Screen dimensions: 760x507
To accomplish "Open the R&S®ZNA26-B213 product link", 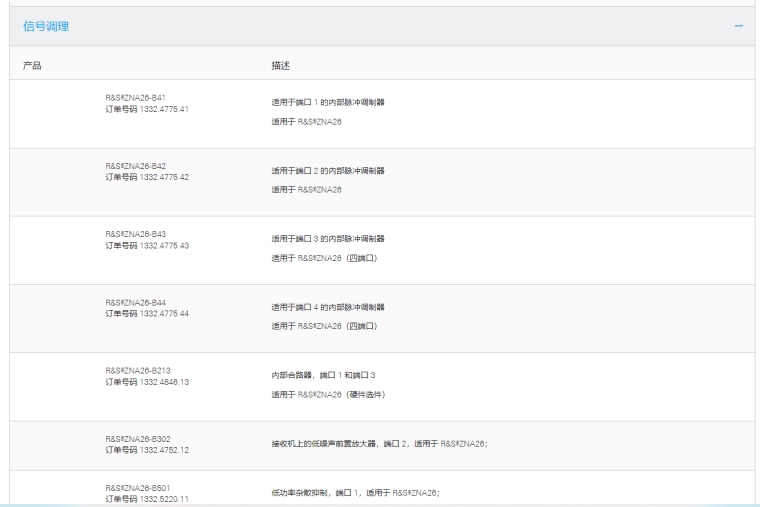I will (x=137, y=370).
